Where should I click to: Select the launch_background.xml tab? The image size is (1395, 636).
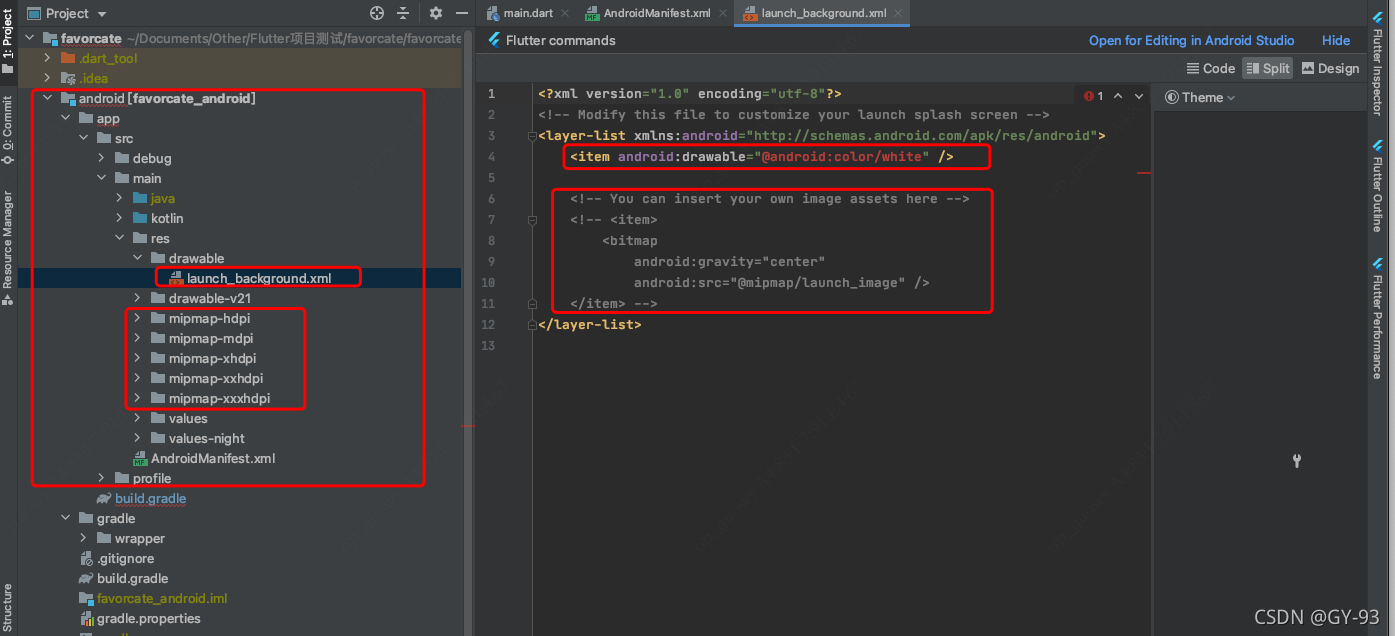[823, 13]
